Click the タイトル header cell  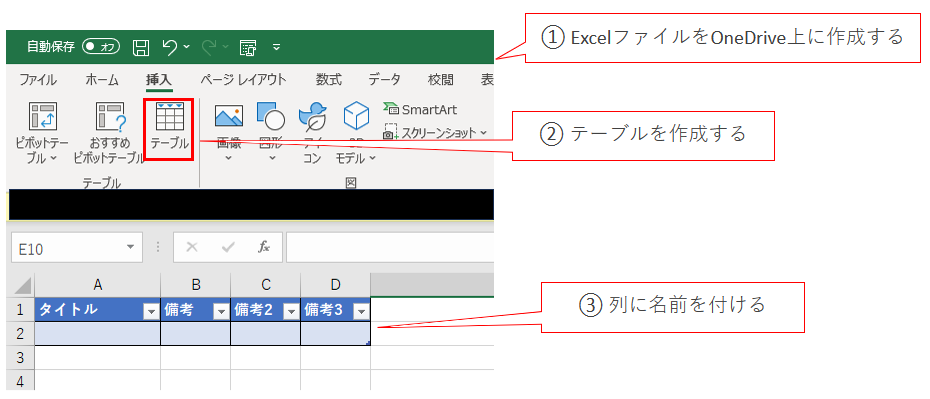98,309
